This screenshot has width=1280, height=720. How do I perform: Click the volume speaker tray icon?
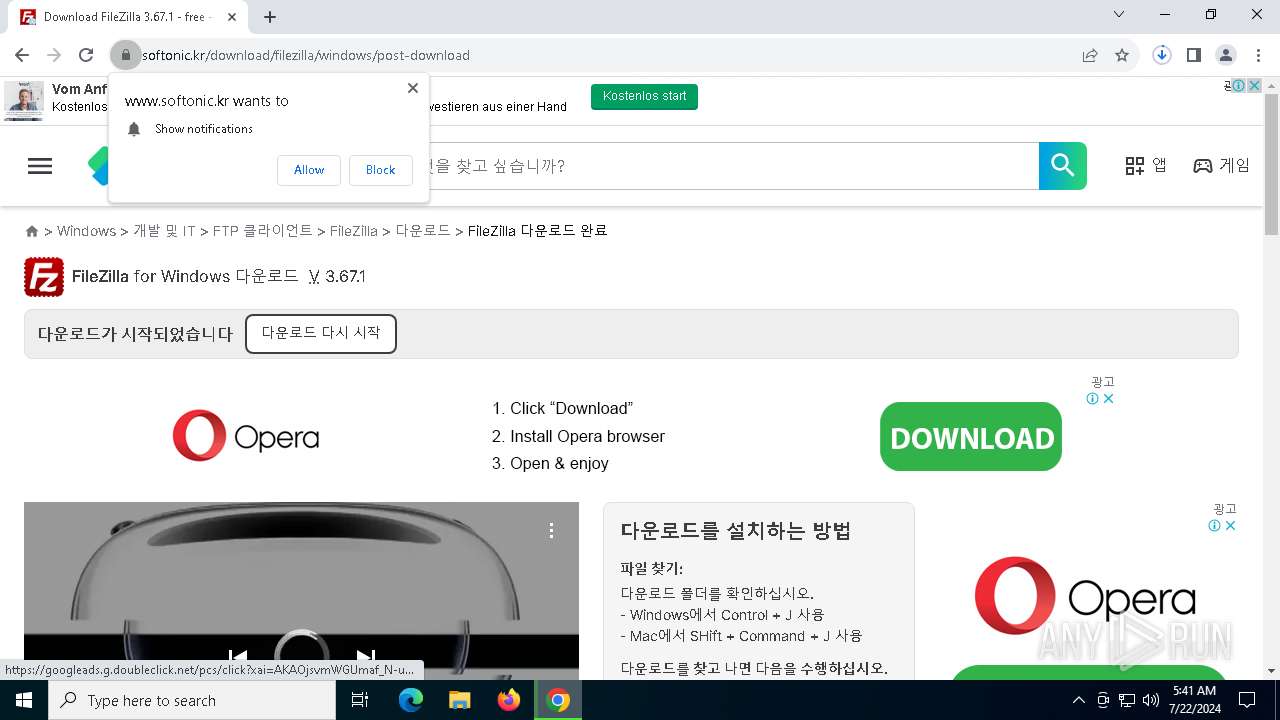tap(1151, 700)
